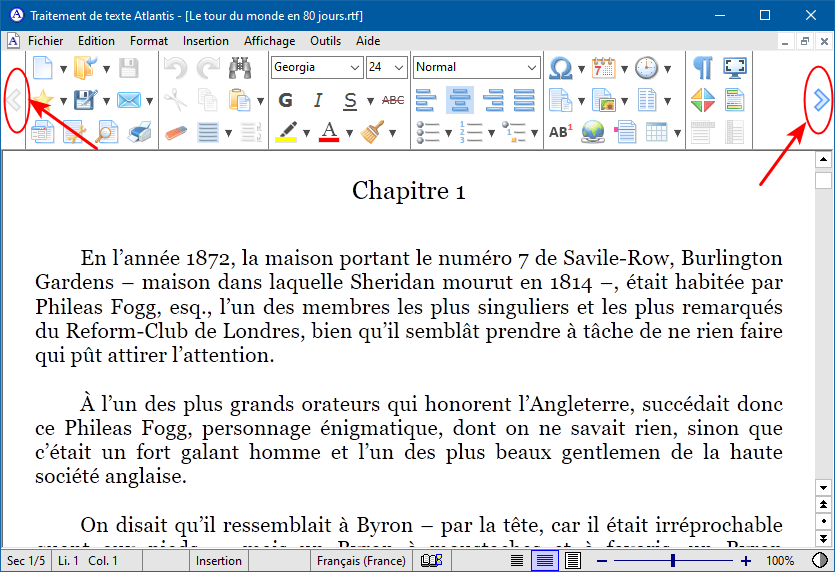This screenshot has height=572, width=835.
Task: Send the document by email envelope icon
Action: [129, 100]
